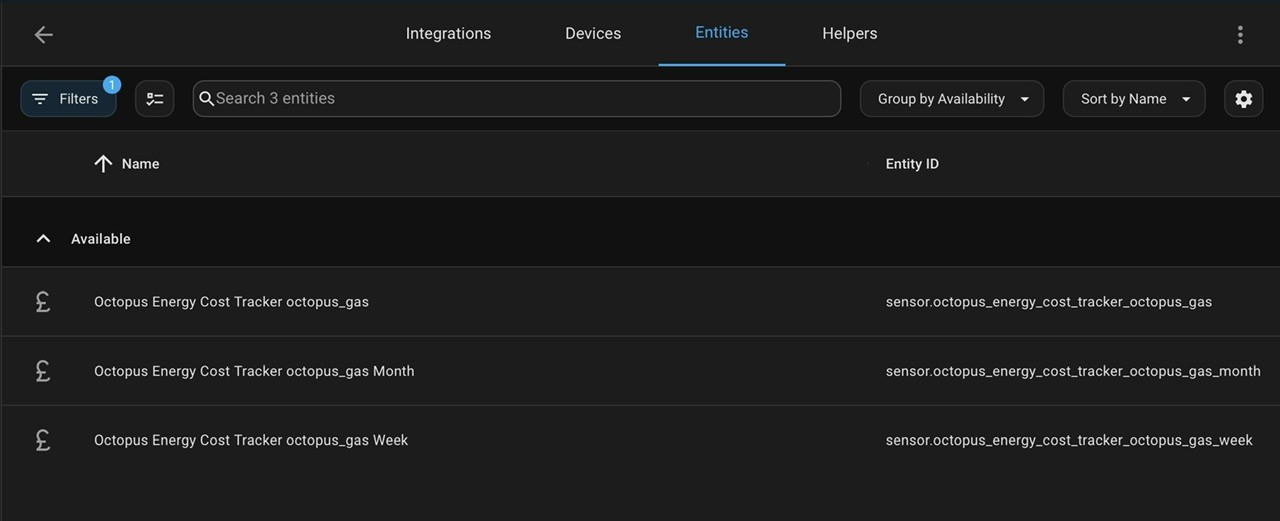1280x521 pixels.
Task: Enable selection mode checklist icon
Action: click(155, 99)
